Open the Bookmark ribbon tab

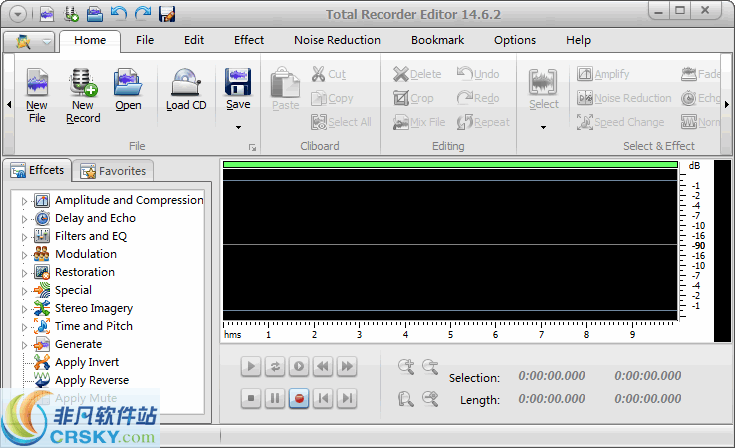[437, 40]
